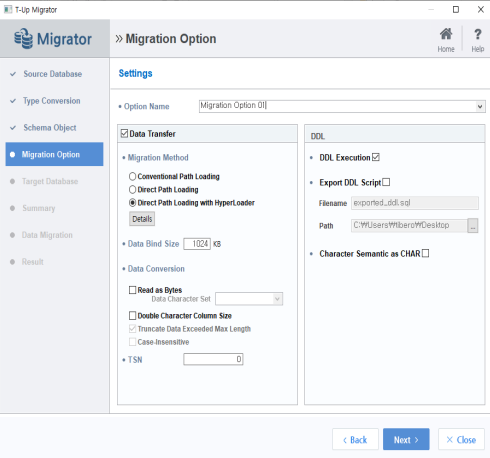Open the Schema Object step

pos(50,128)
